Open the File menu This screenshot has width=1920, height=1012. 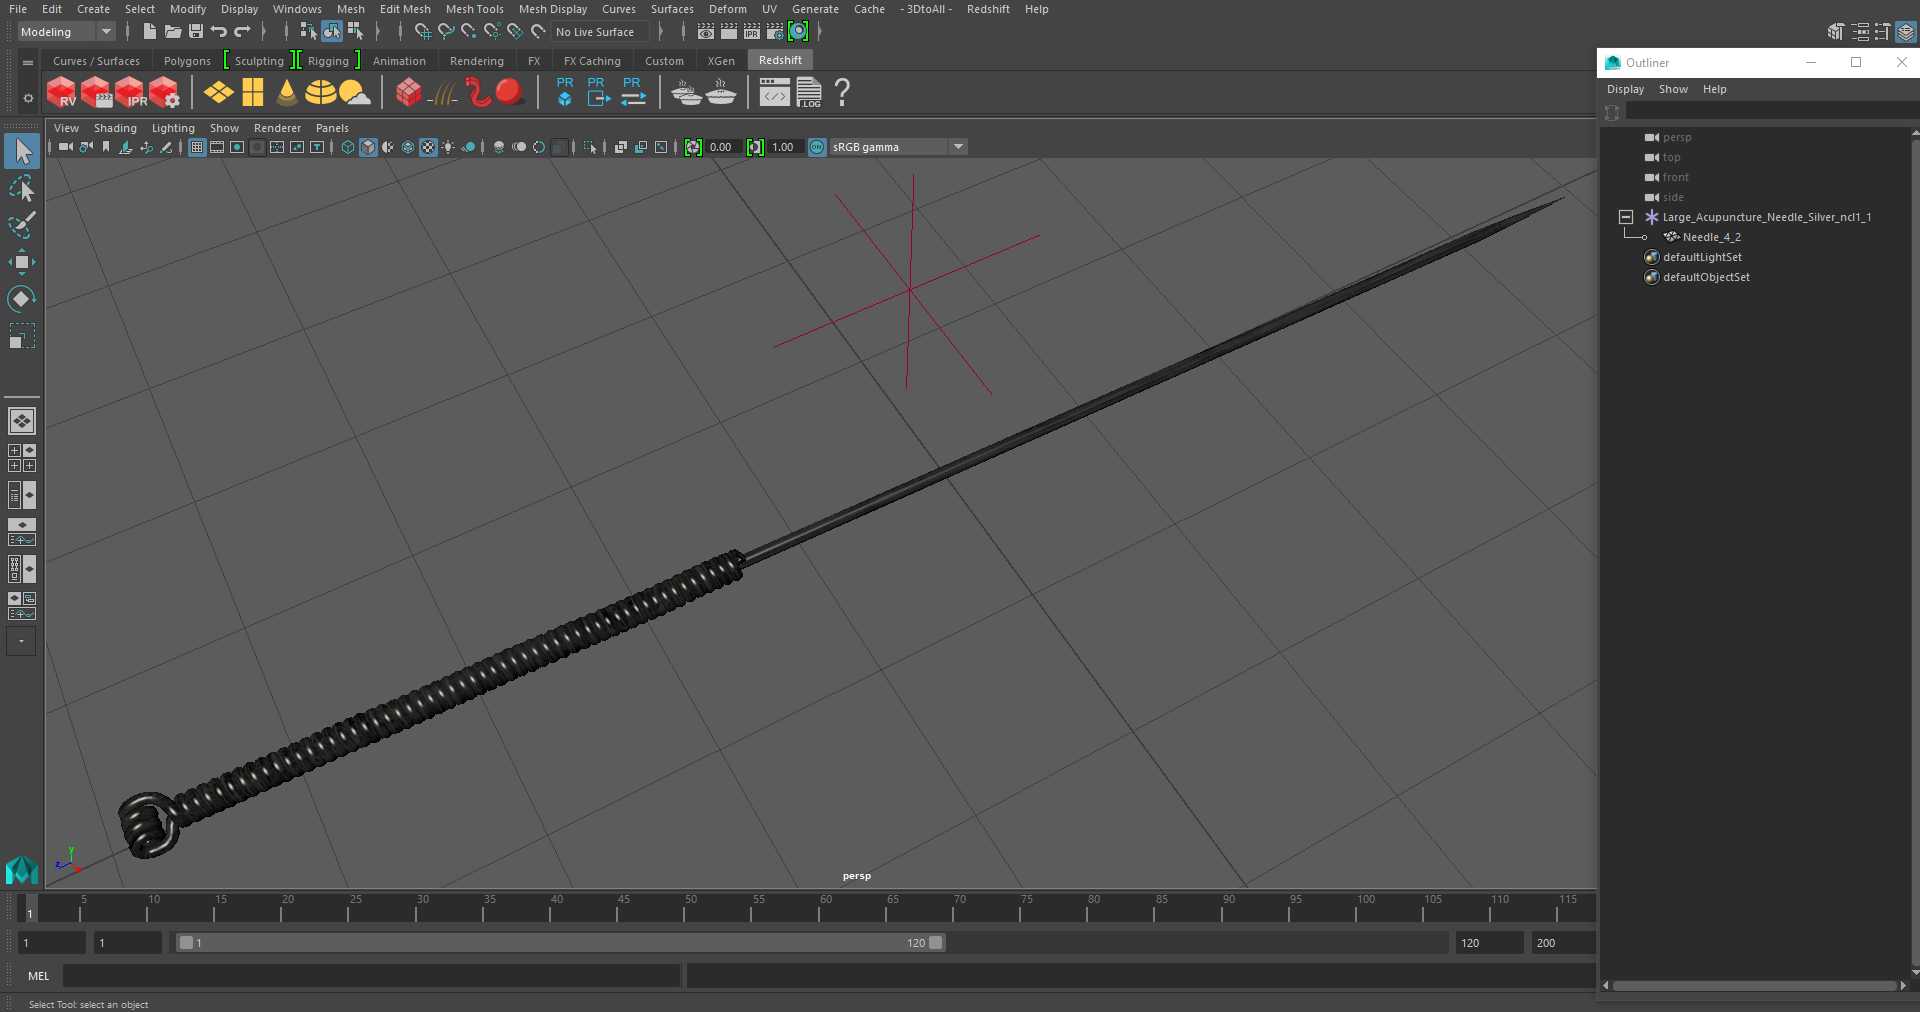click(x=18, y=9)
